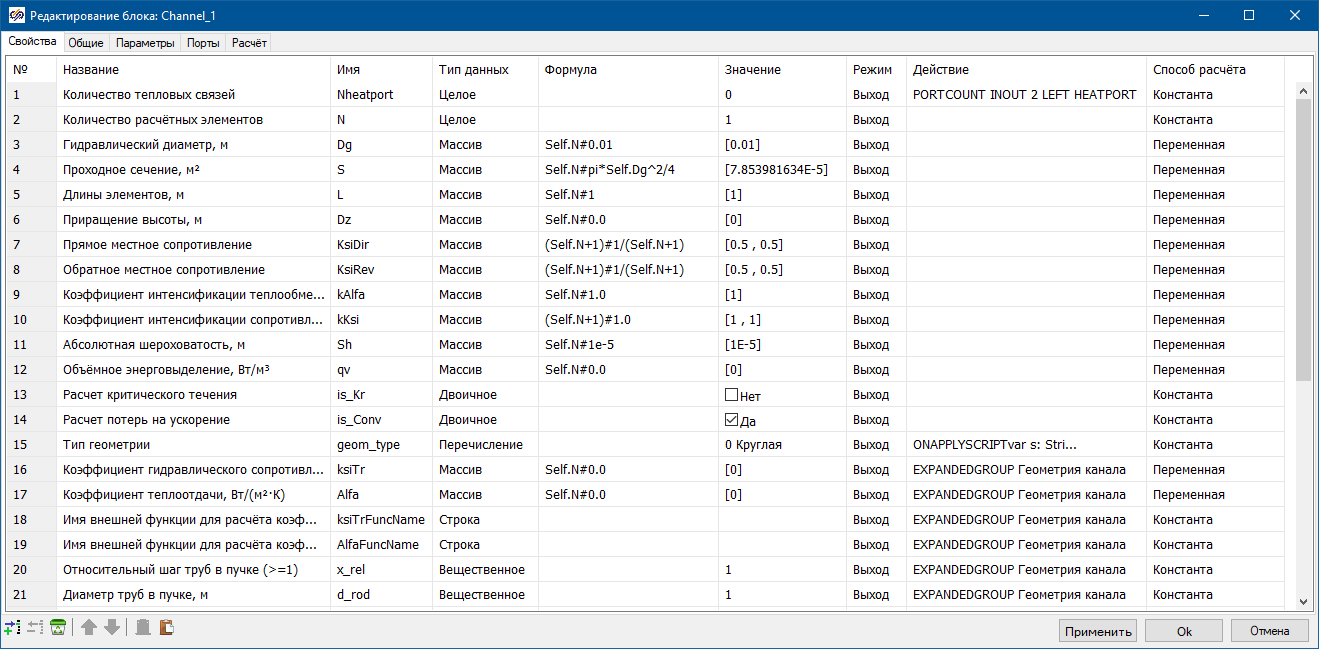The height and width of the screenshot is (649, 1319).
Task: Click the remove row icon in bottom toolbar
Action: (x=35, y=628)
